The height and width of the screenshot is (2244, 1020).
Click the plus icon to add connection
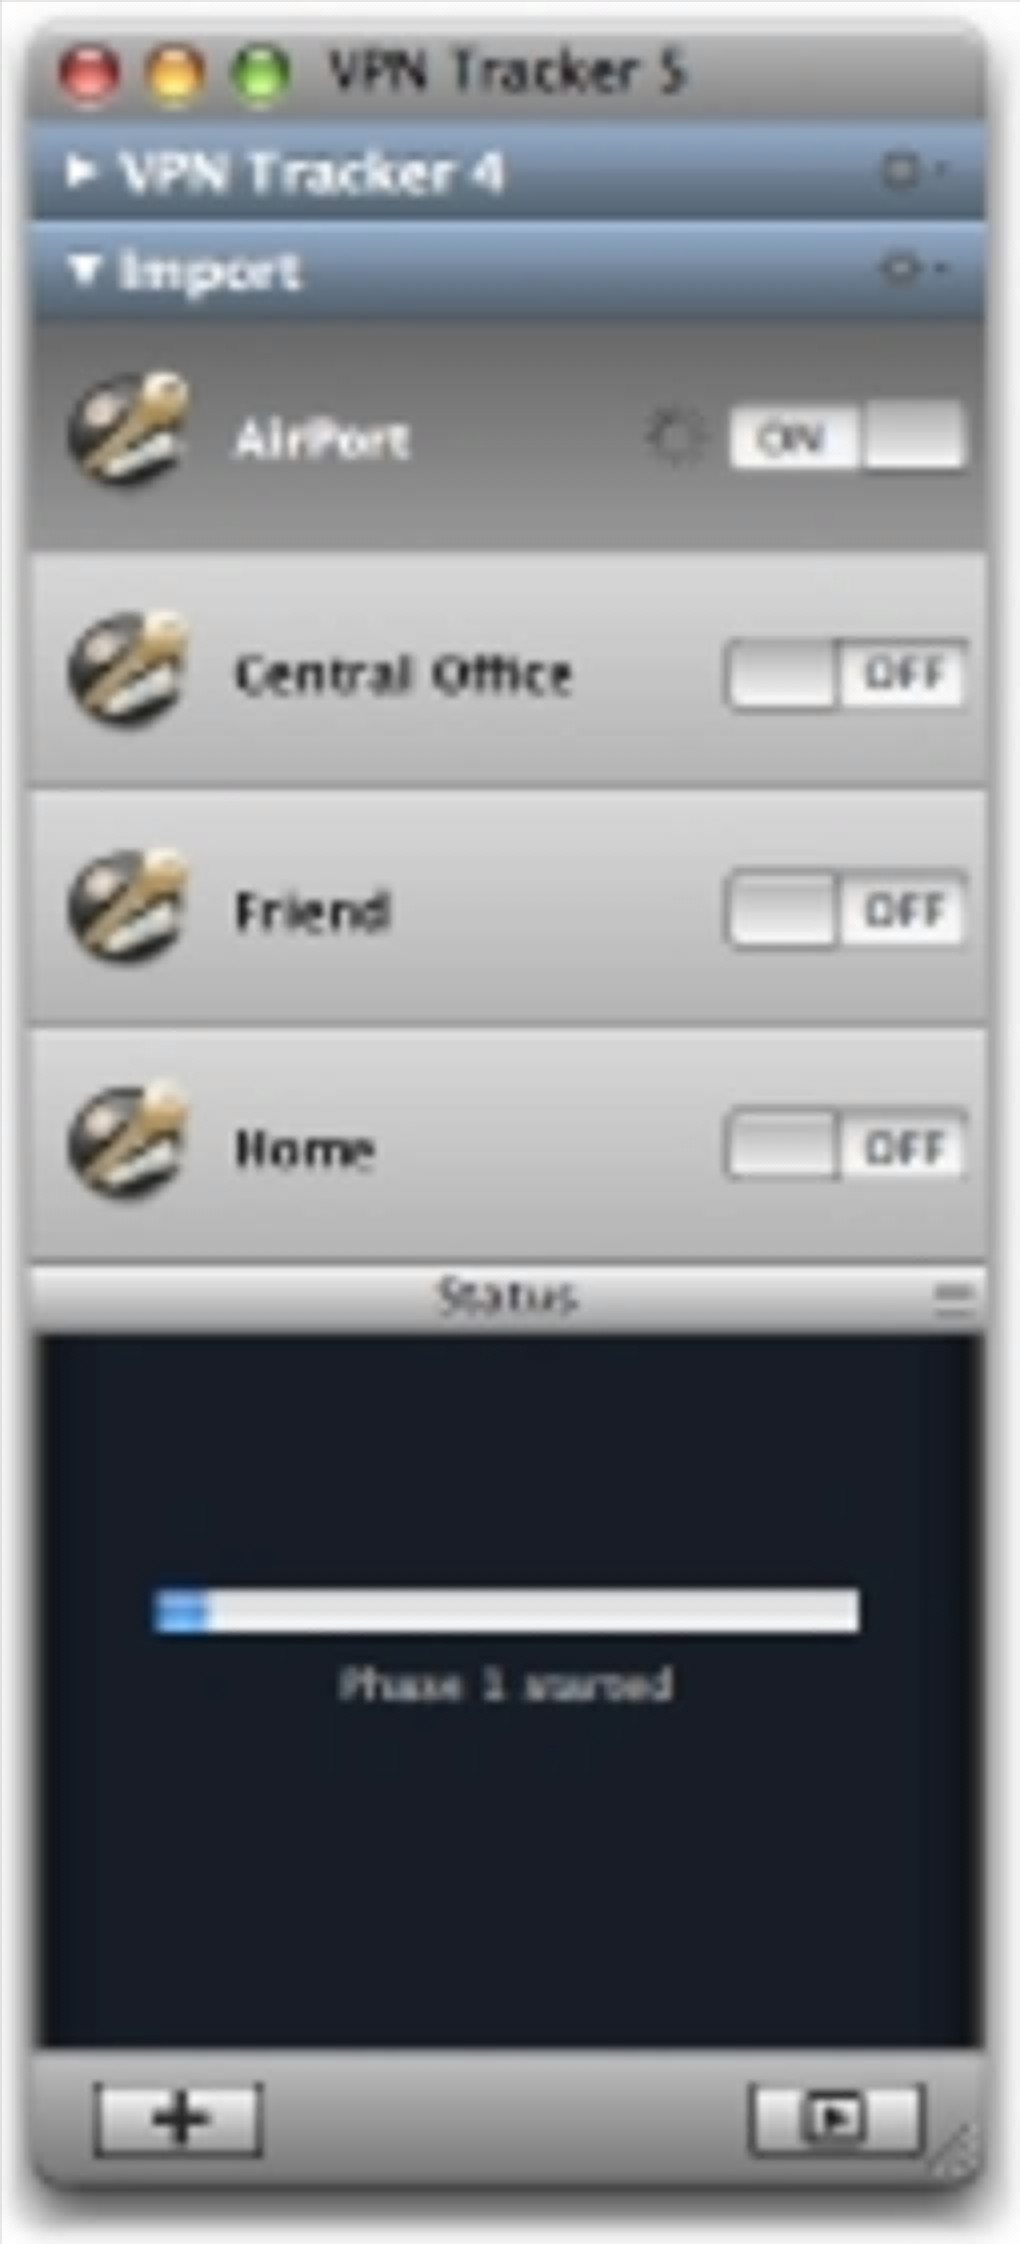point(180,2119)
